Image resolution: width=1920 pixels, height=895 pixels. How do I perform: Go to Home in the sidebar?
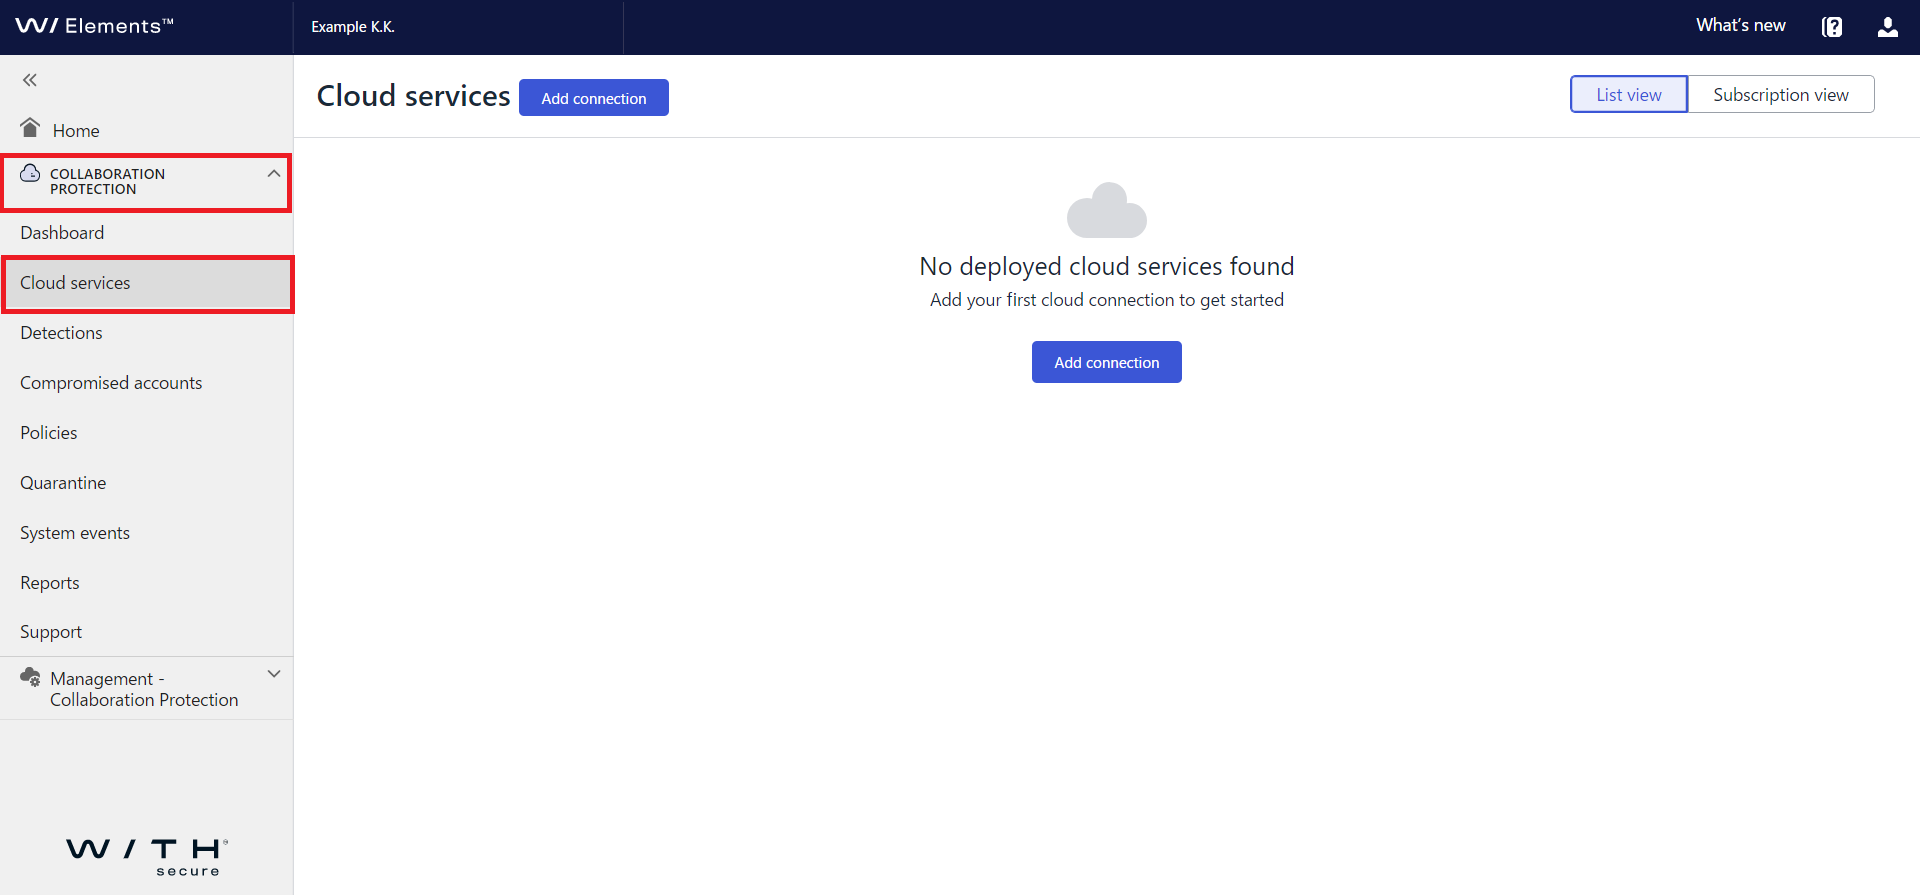click(x=76, y=131)
